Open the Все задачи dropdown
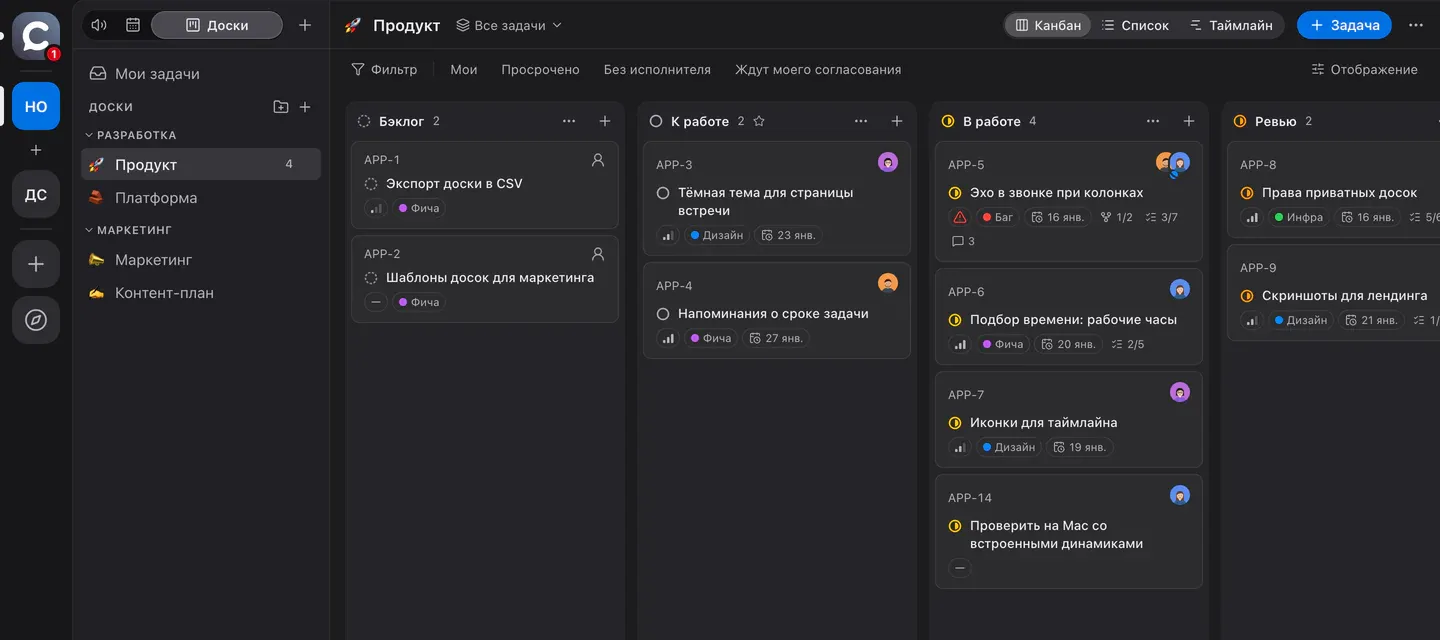This screenshot has height=640, width=1440. [509, 25]
